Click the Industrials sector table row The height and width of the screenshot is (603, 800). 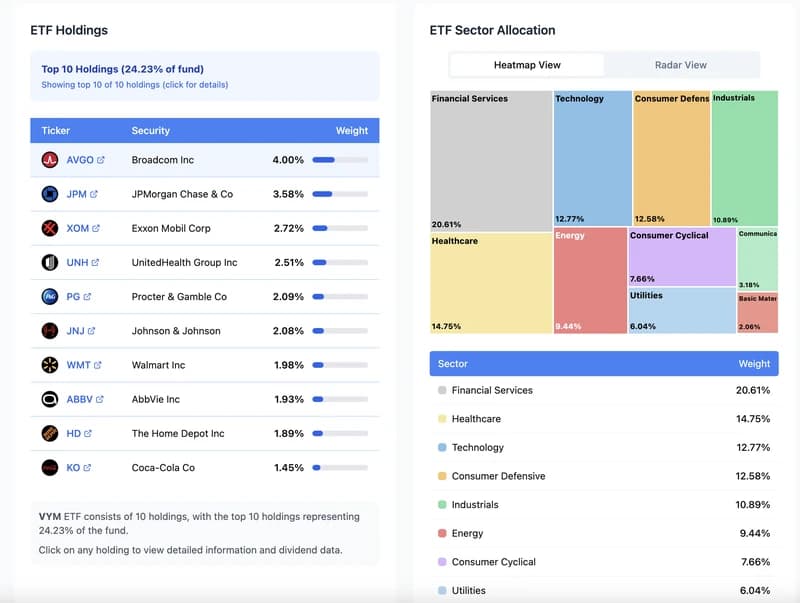click(x=604, y=505)
